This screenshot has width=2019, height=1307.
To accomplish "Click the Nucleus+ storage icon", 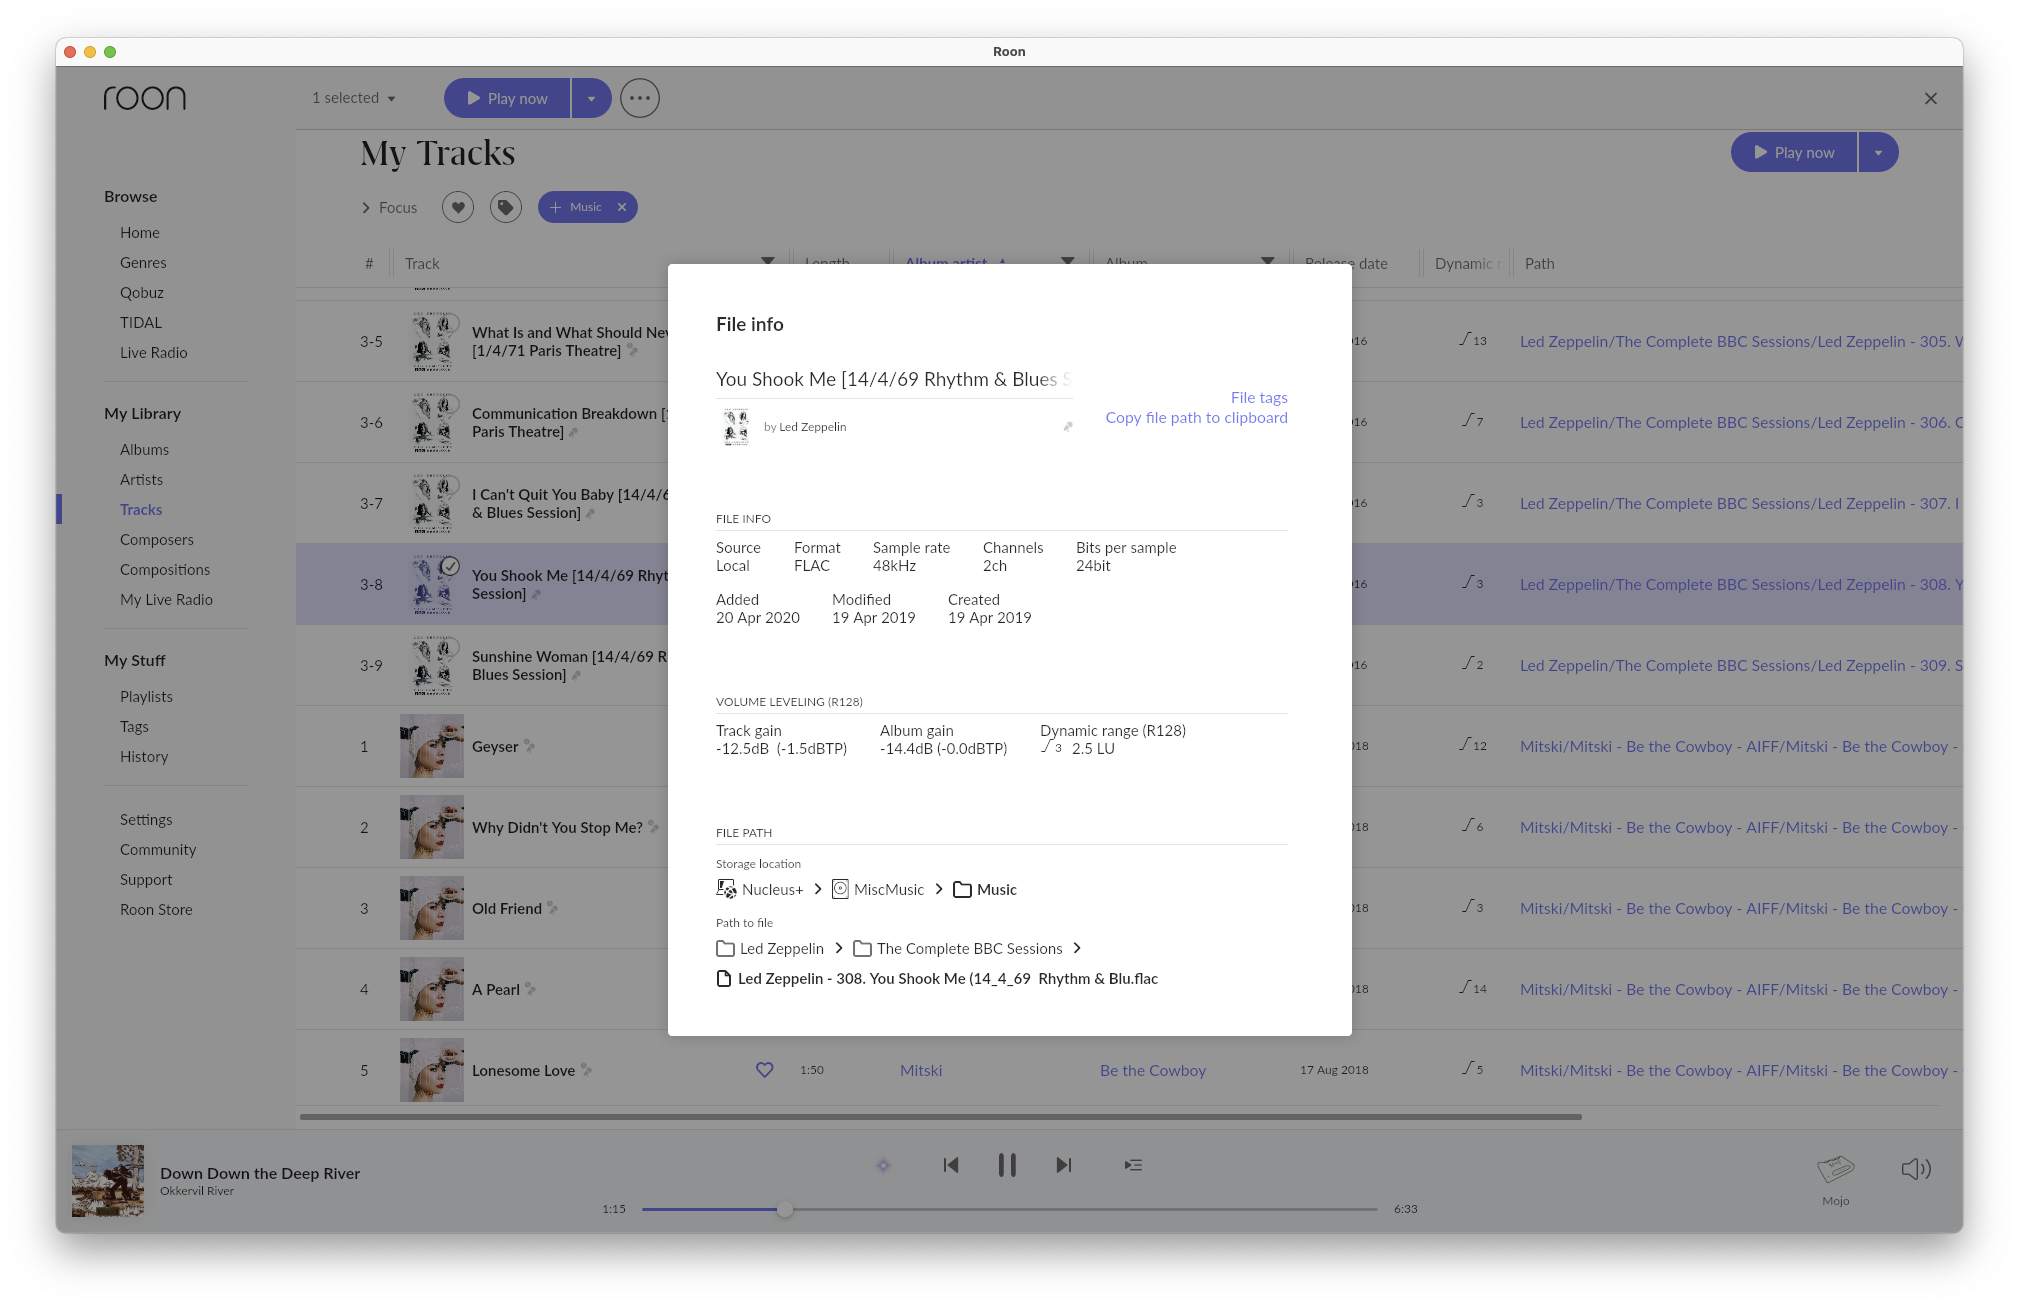I will pos(726,889).
